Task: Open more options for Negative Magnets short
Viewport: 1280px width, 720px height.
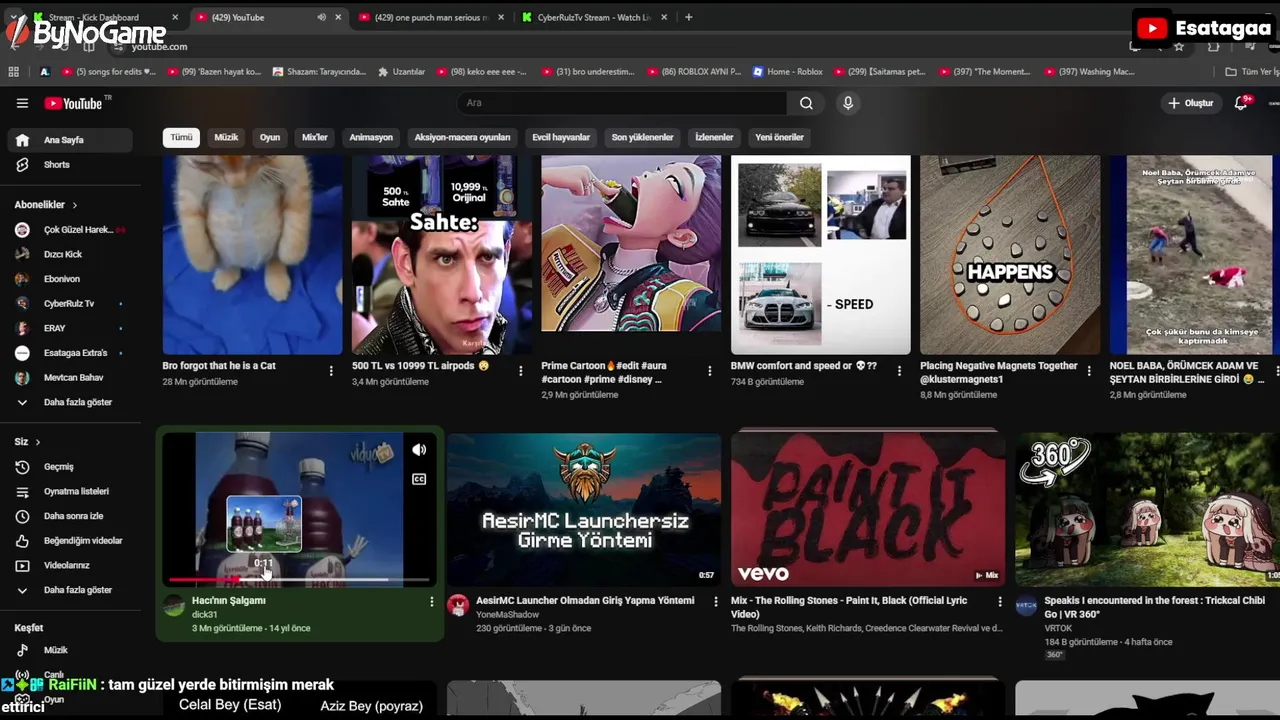Action: tap(1089, 371)
